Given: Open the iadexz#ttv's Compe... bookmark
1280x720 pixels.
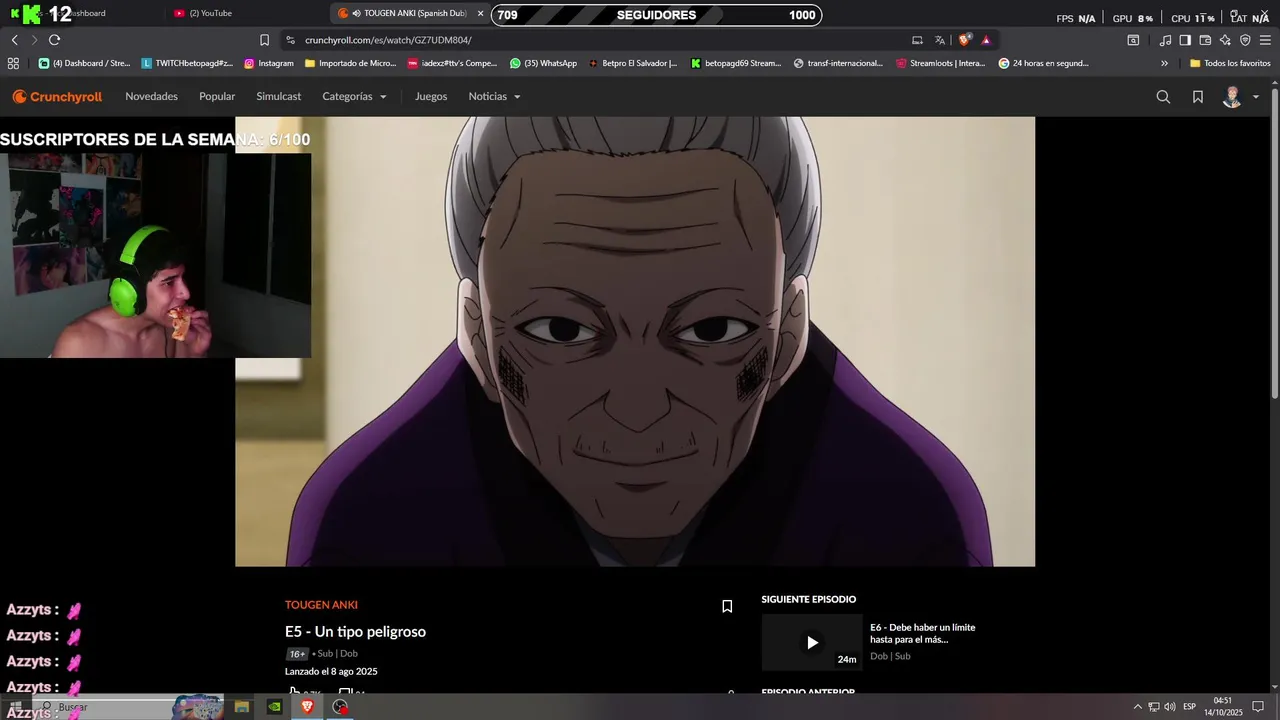Looking at the screenshot, I should tap(452, 63).
